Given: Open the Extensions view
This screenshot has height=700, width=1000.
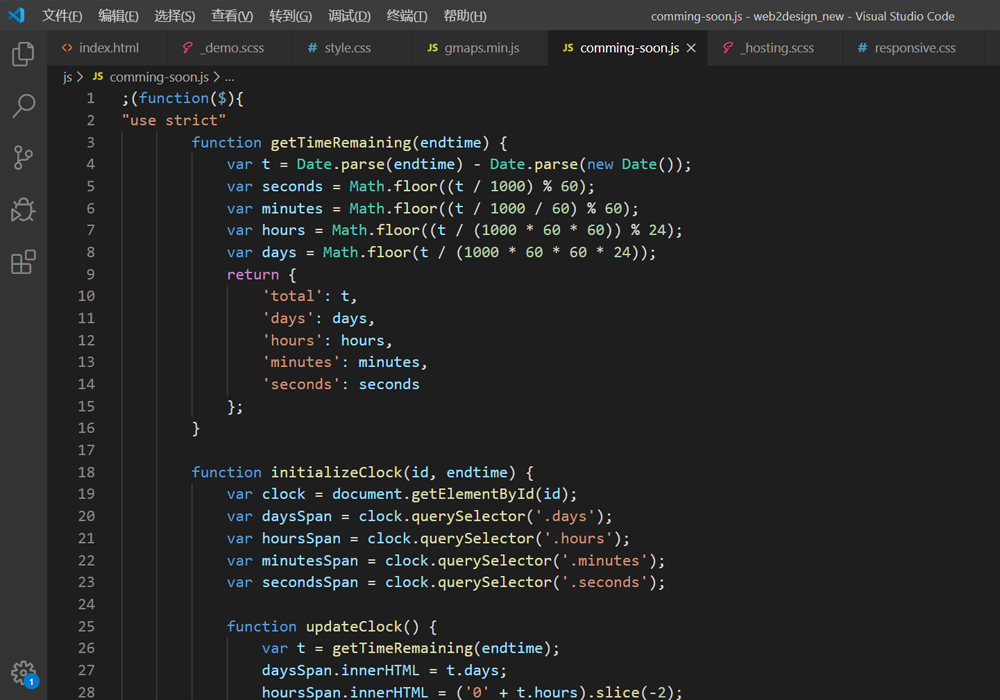Looking at the screenshot, I should click(x=23, y=261).
